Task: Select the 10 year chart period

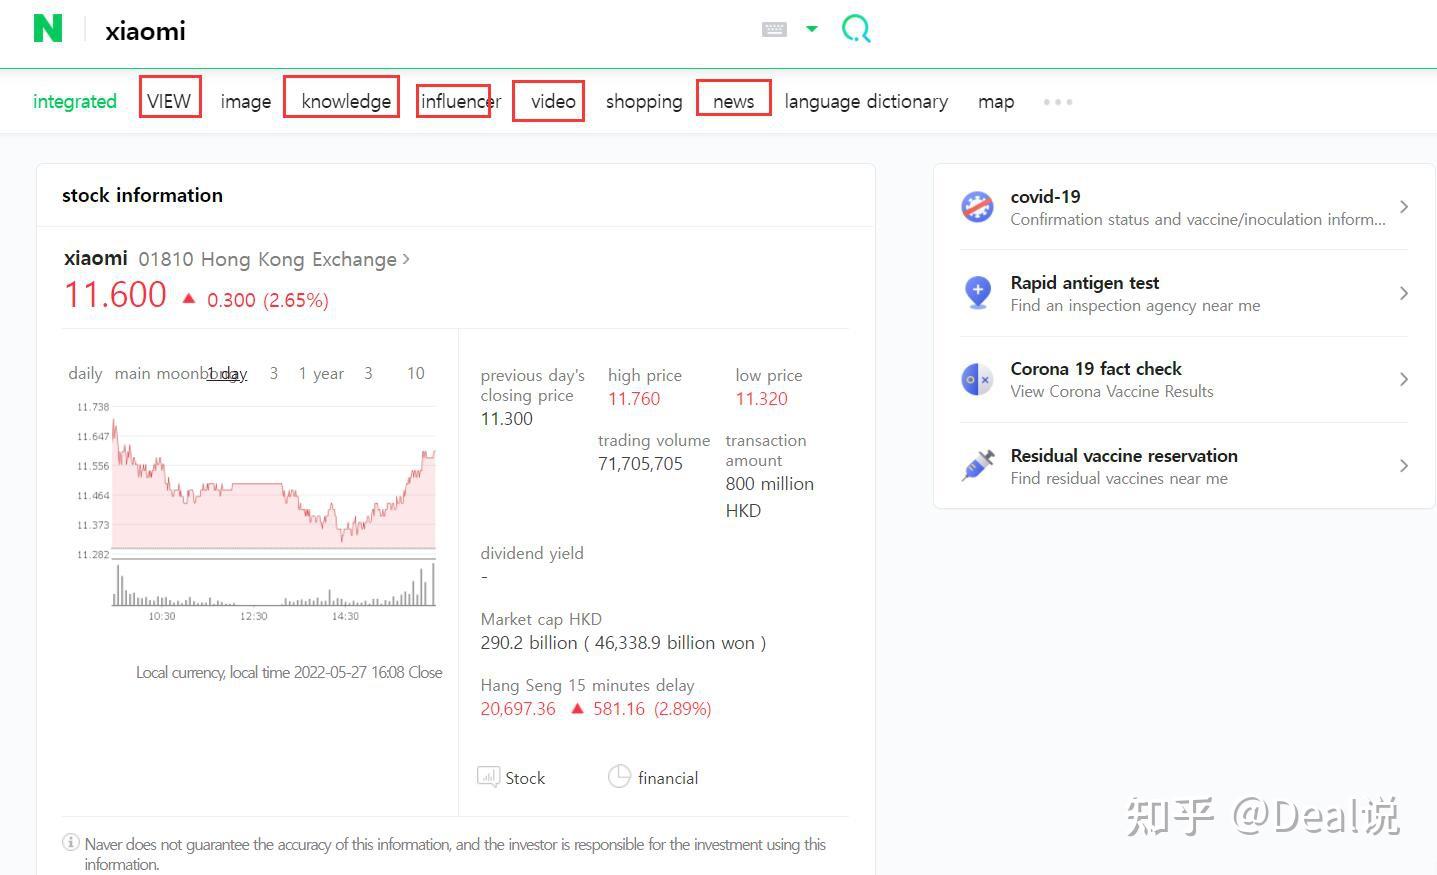Action: tap(416, 373)
